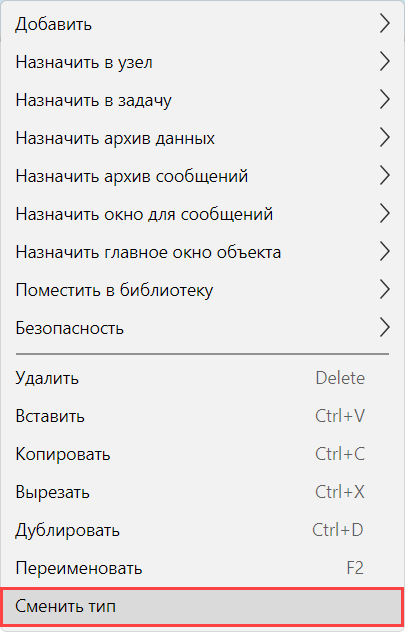Viewport: 405px width, 632px height.
Task: Expand the arrow beside Безопасность
Action: [385, 328]
